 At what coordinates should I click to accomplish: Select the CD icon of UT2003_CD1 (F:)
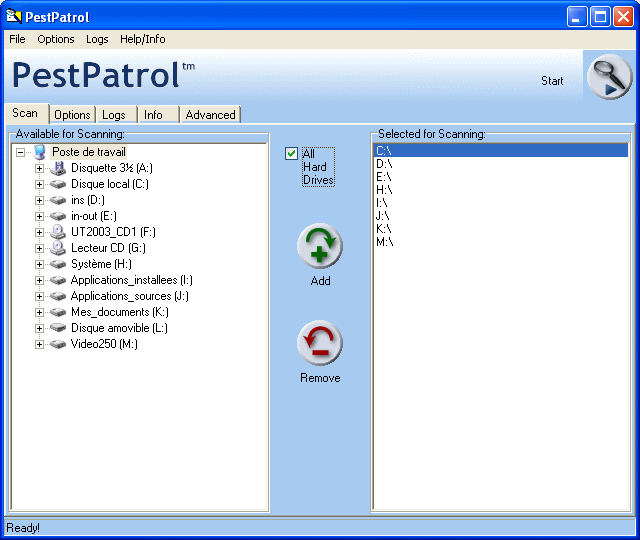[58, 232]
